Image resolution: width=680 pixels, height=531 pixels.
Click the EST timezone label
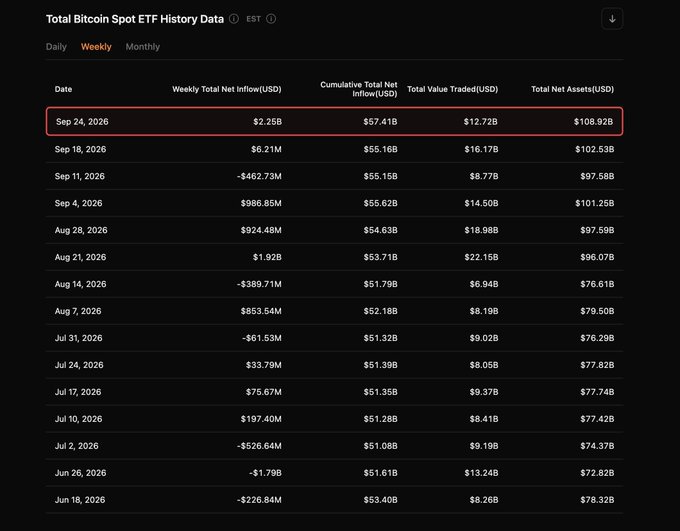(x=254, y=19)
